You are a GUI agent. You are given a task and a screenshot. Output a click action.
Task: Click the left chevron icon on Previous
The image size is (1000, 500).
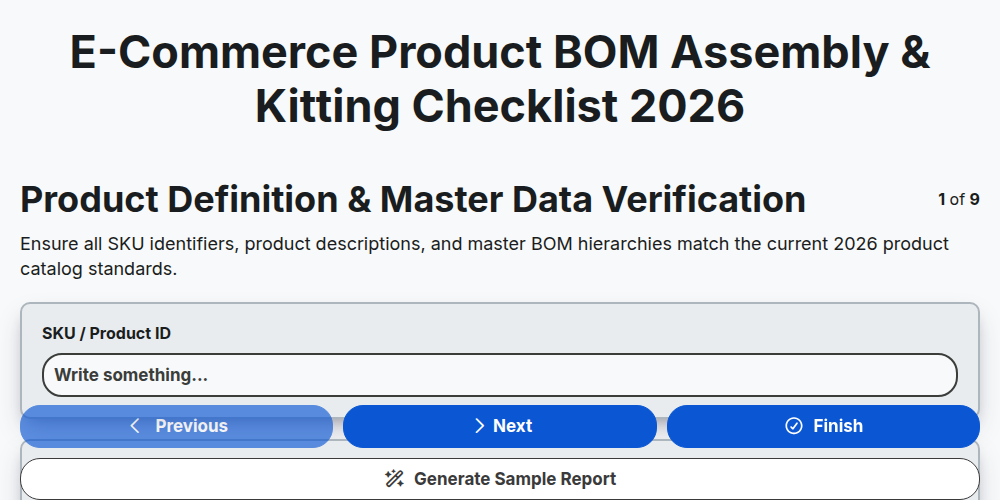pyautogui.click(x=135, y=426)
